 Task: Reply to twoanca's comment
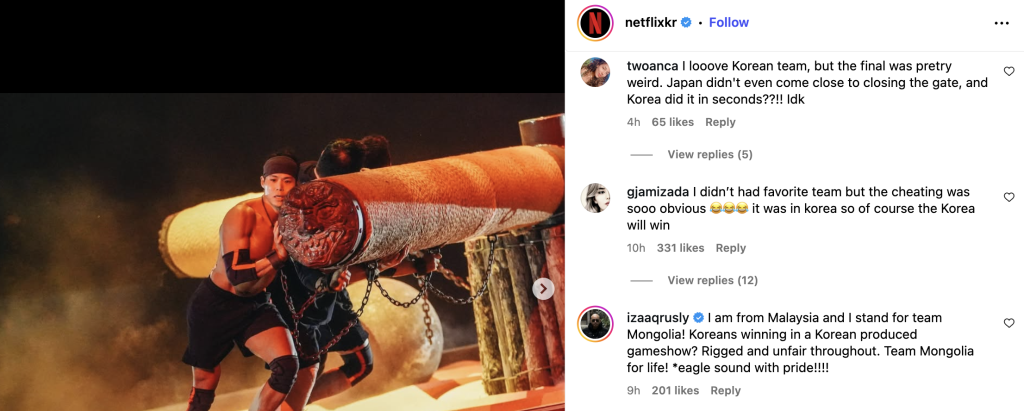click(x=720, y=122)
